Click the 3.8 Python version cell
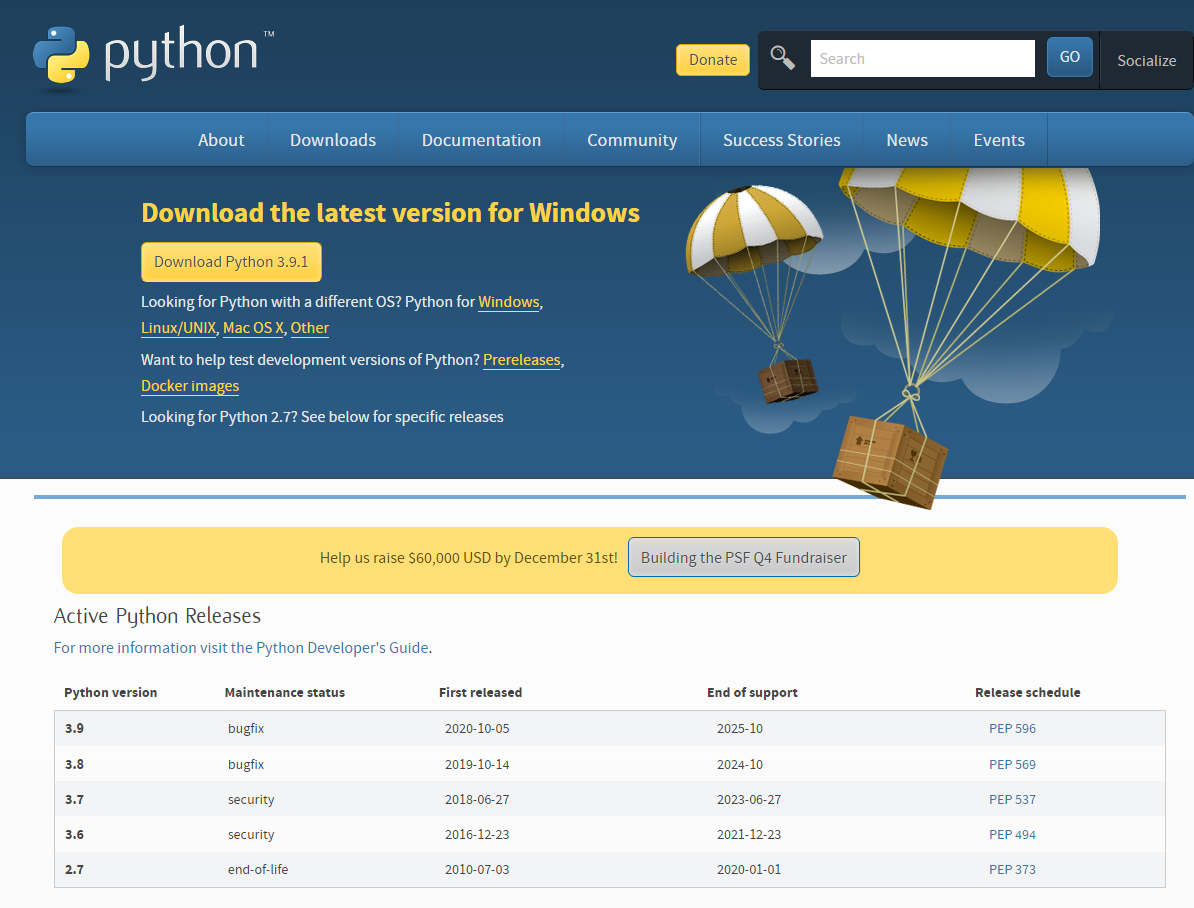1194x908 pixels. pyautogui.click(x=75, y=765)
